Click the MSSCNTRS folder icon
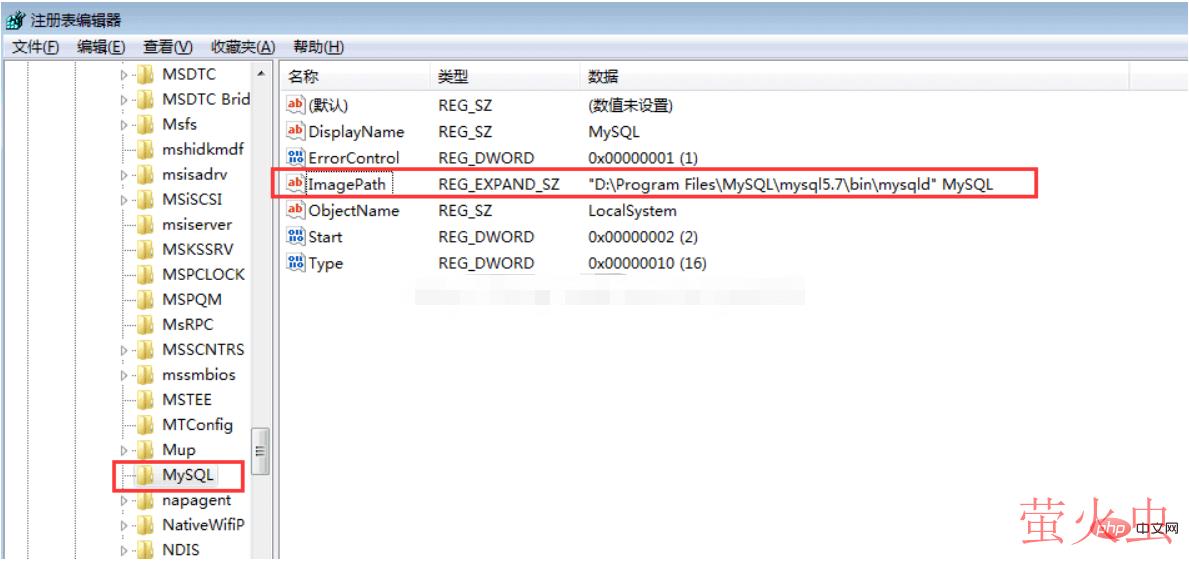The width and height of the screenshot is (1189, 561). tap(145, 349)
